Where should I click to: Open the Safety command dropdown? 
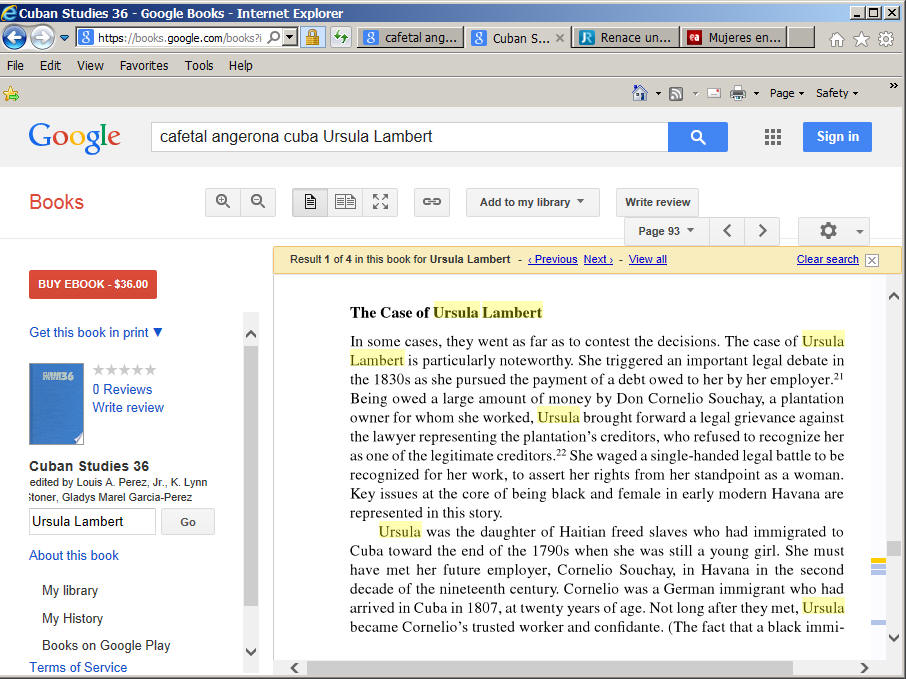(837, 93)
